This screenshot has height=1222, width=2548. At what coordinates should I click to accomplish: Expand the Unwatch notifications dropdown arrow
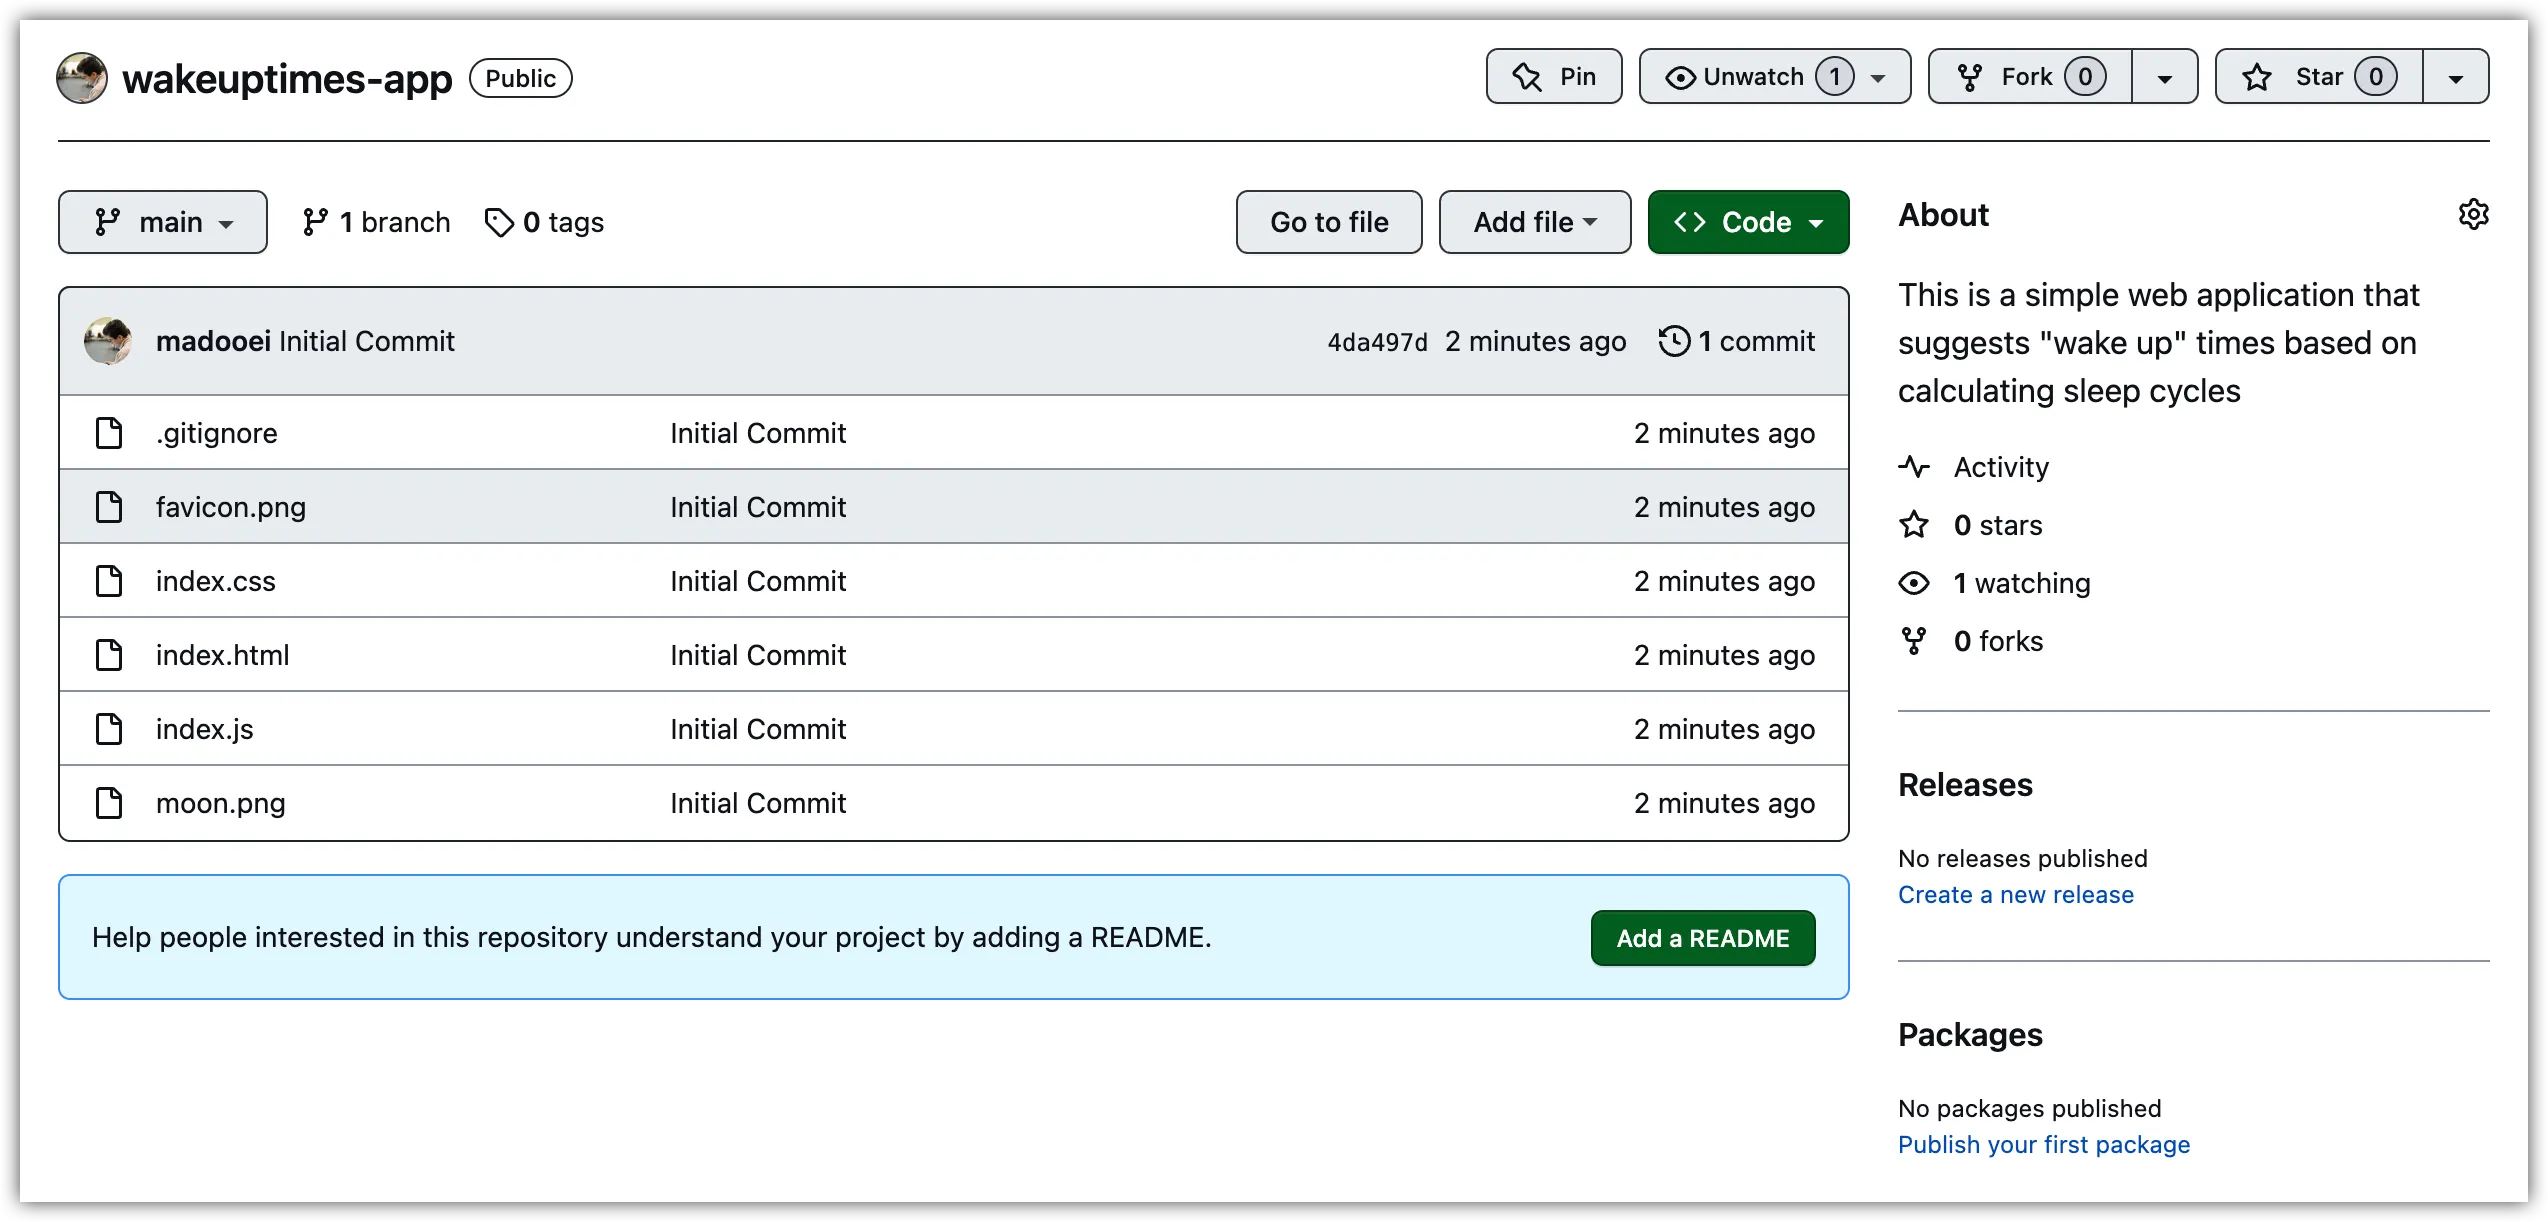(x=1878, y=77)
